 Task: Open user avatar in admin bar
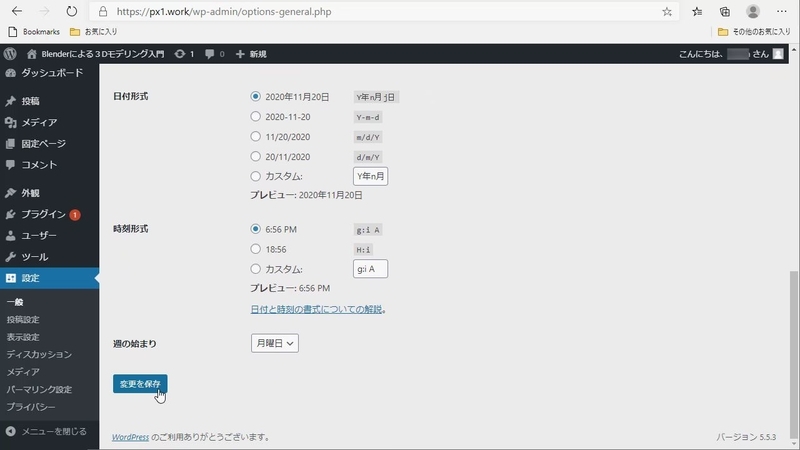[x=778, y=54]
